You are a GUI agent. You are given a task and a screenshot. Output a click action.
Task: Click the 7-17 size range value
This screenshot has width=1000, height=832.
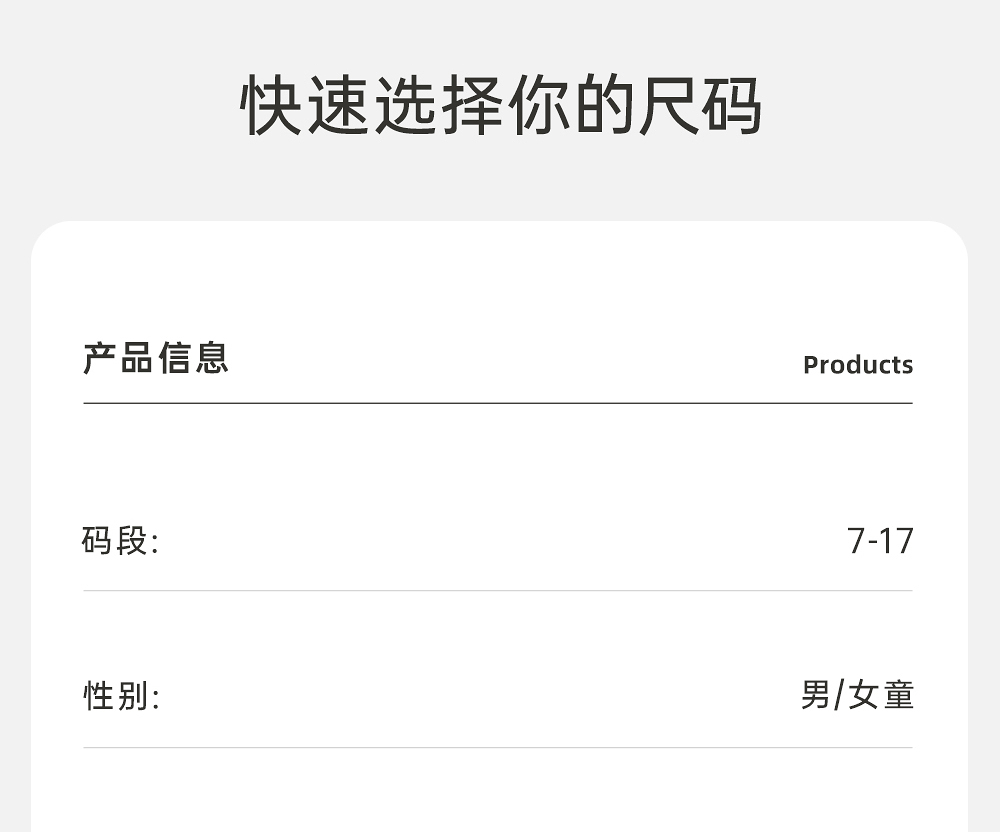tap(880, 541)
